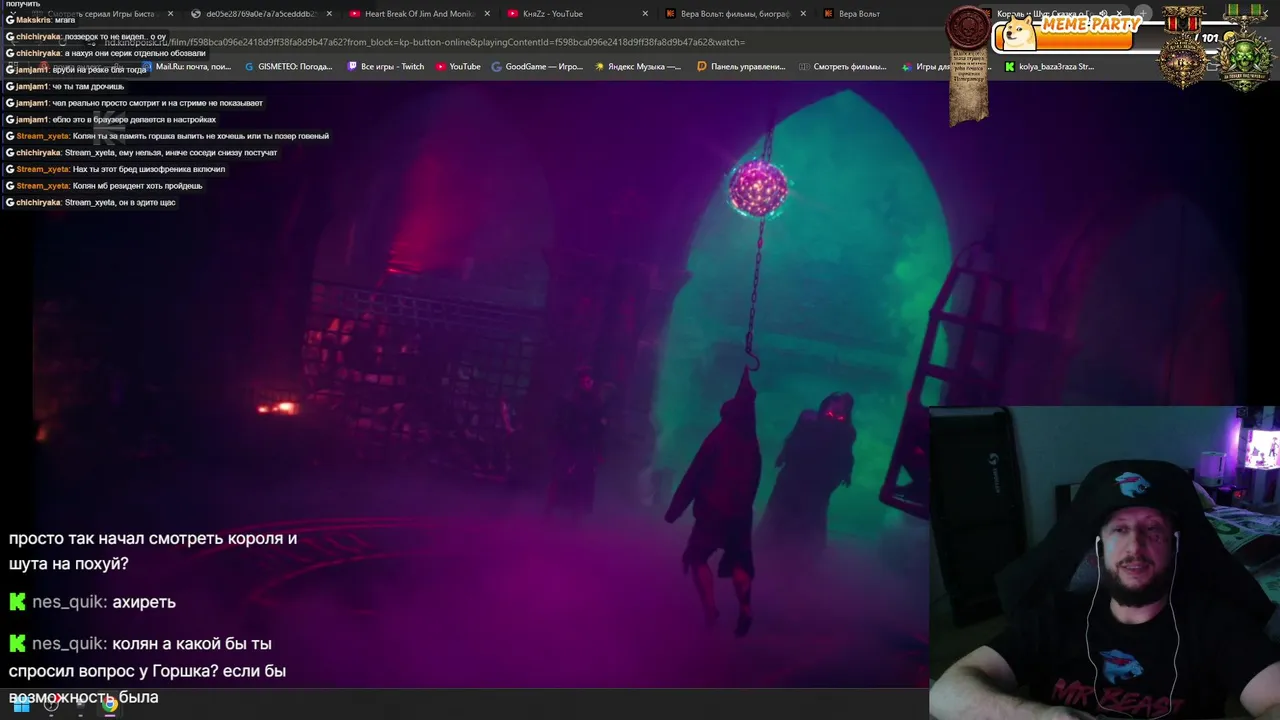Mute the 'Король и Шут' tab audio icon
The width and height of the screenshot is (1280, 720).
(x=1103, y=14)
